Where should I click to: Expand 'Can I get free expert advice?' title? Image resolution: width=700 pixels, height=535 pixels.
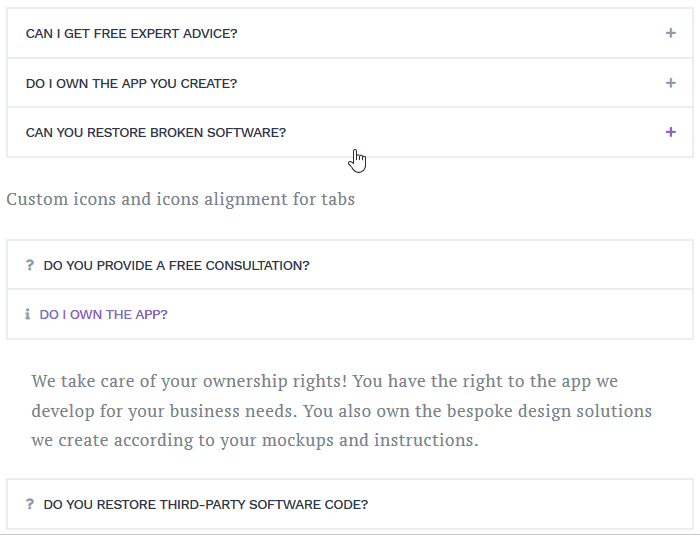point(131,33)
